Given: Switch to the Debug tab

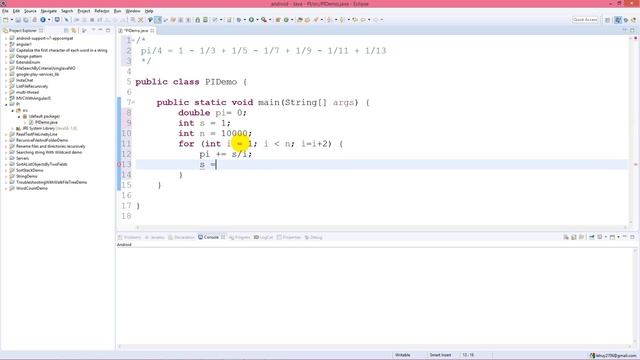Looking at the screenshot, I should tap(313, 237).
